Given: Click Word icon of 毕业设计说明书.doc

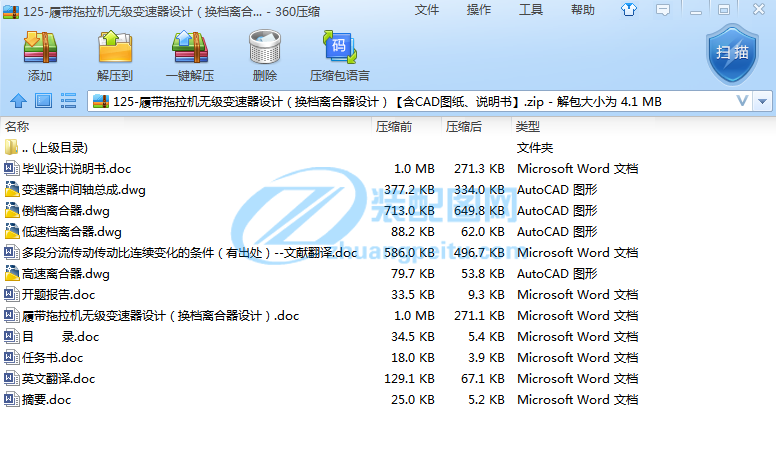Looking at the screenshot, I should 11,168.
